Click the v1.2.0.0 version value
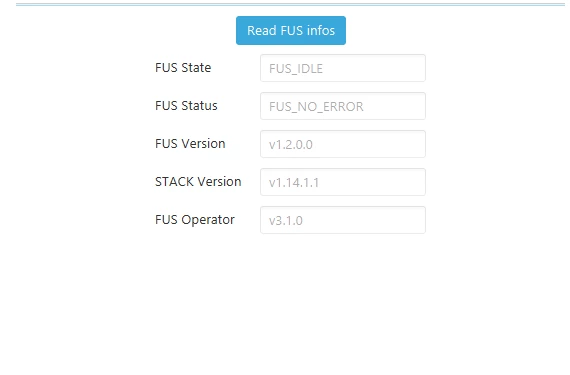 click(x=291, y=145)
